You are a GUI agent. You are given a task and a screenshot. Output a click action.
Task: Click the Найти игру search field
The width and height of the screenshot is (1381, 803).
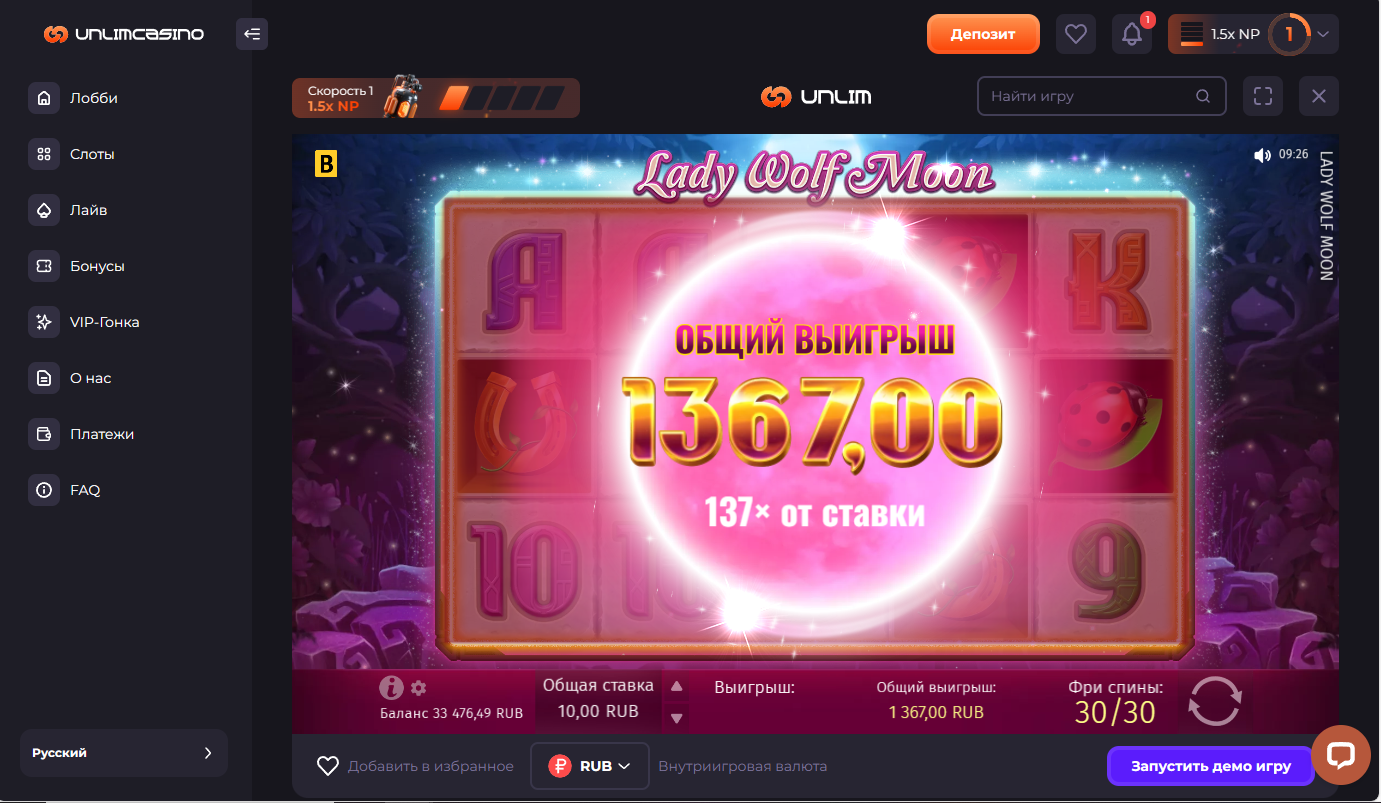pos(1101,96)
